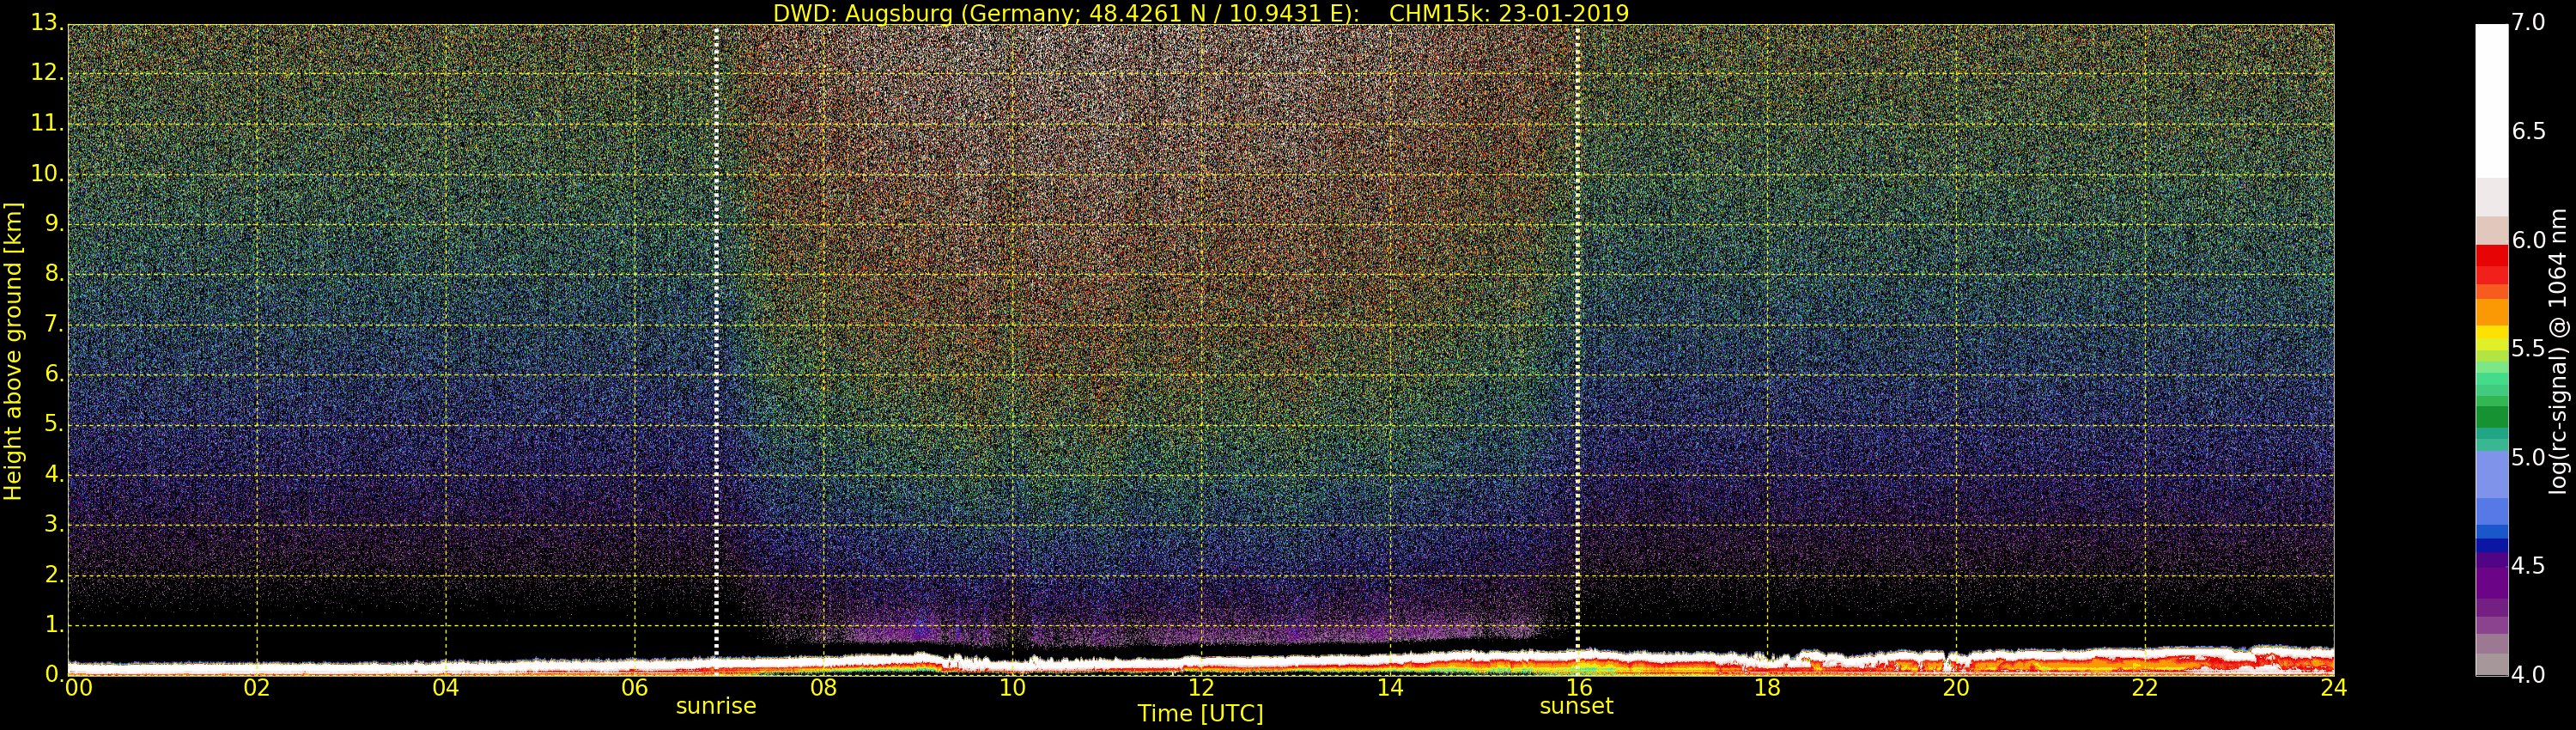2576x730 pixels.
Task: Click height tick label '3.'
Action: 53,524
